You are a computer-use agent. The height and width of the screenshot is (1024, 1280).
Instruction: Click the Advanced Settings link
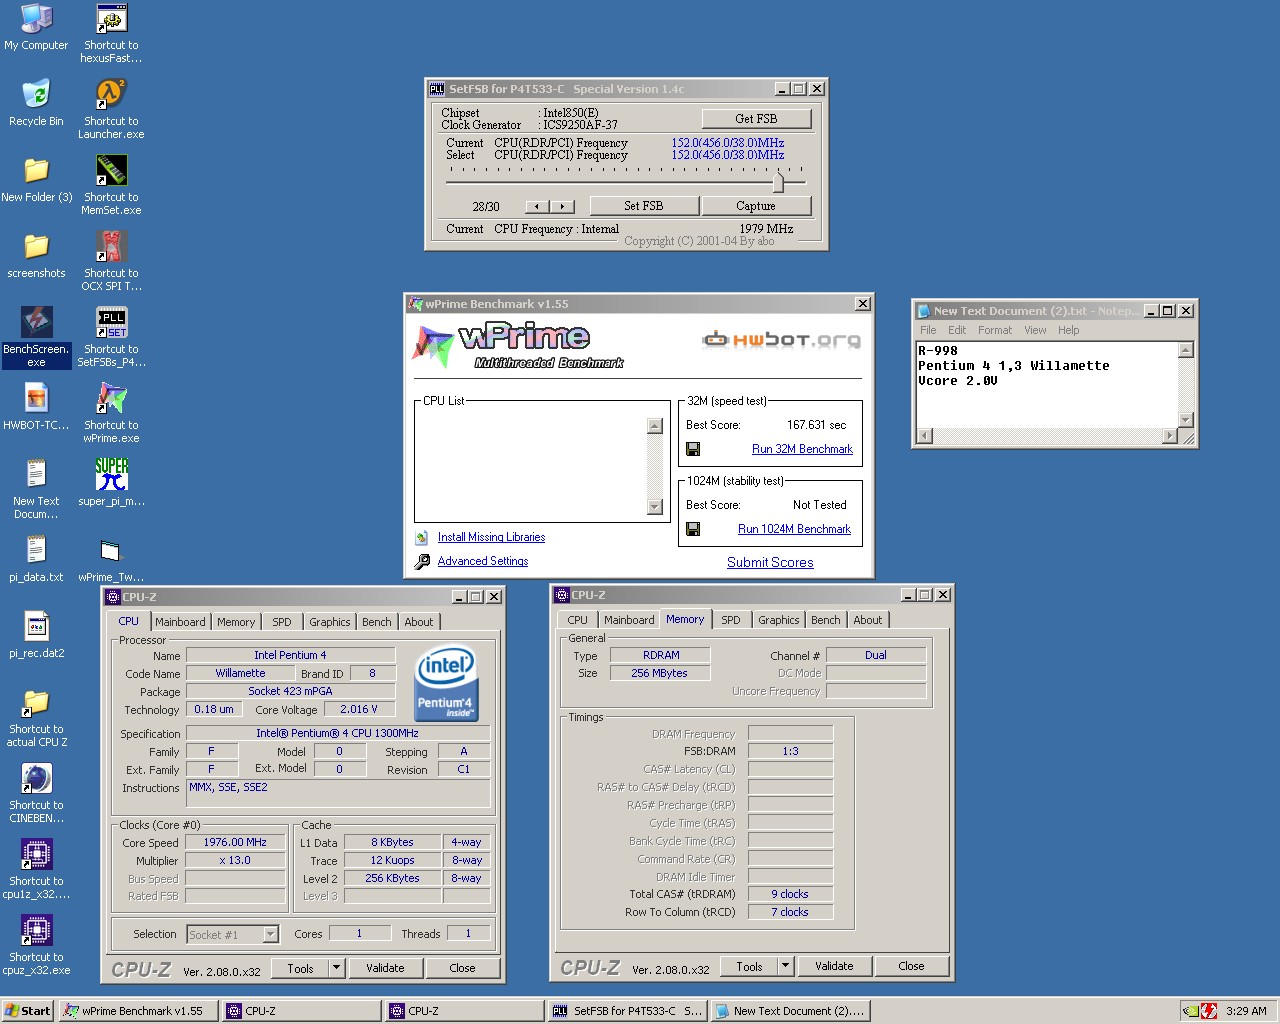(x=483, y=561)
